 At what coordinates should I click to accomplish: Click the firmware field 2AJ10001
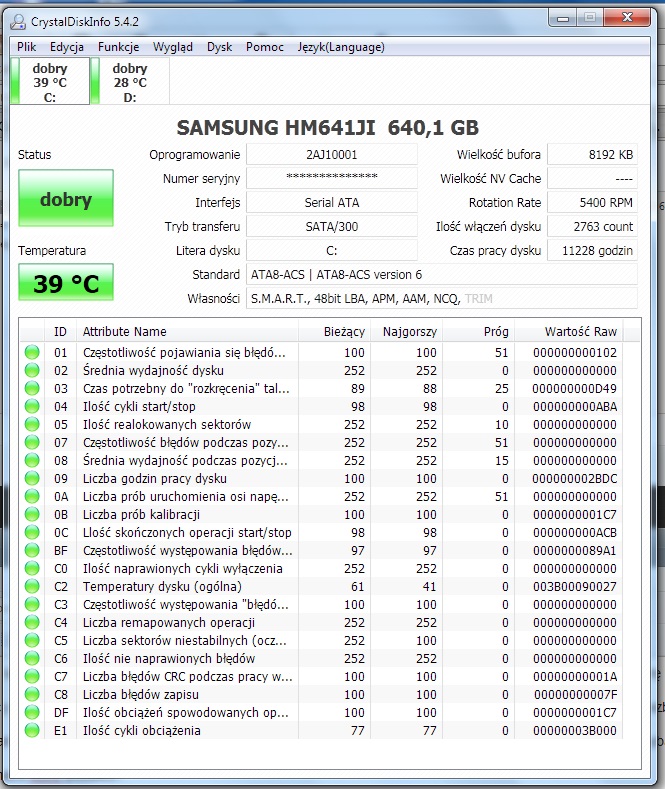point(331,154)
